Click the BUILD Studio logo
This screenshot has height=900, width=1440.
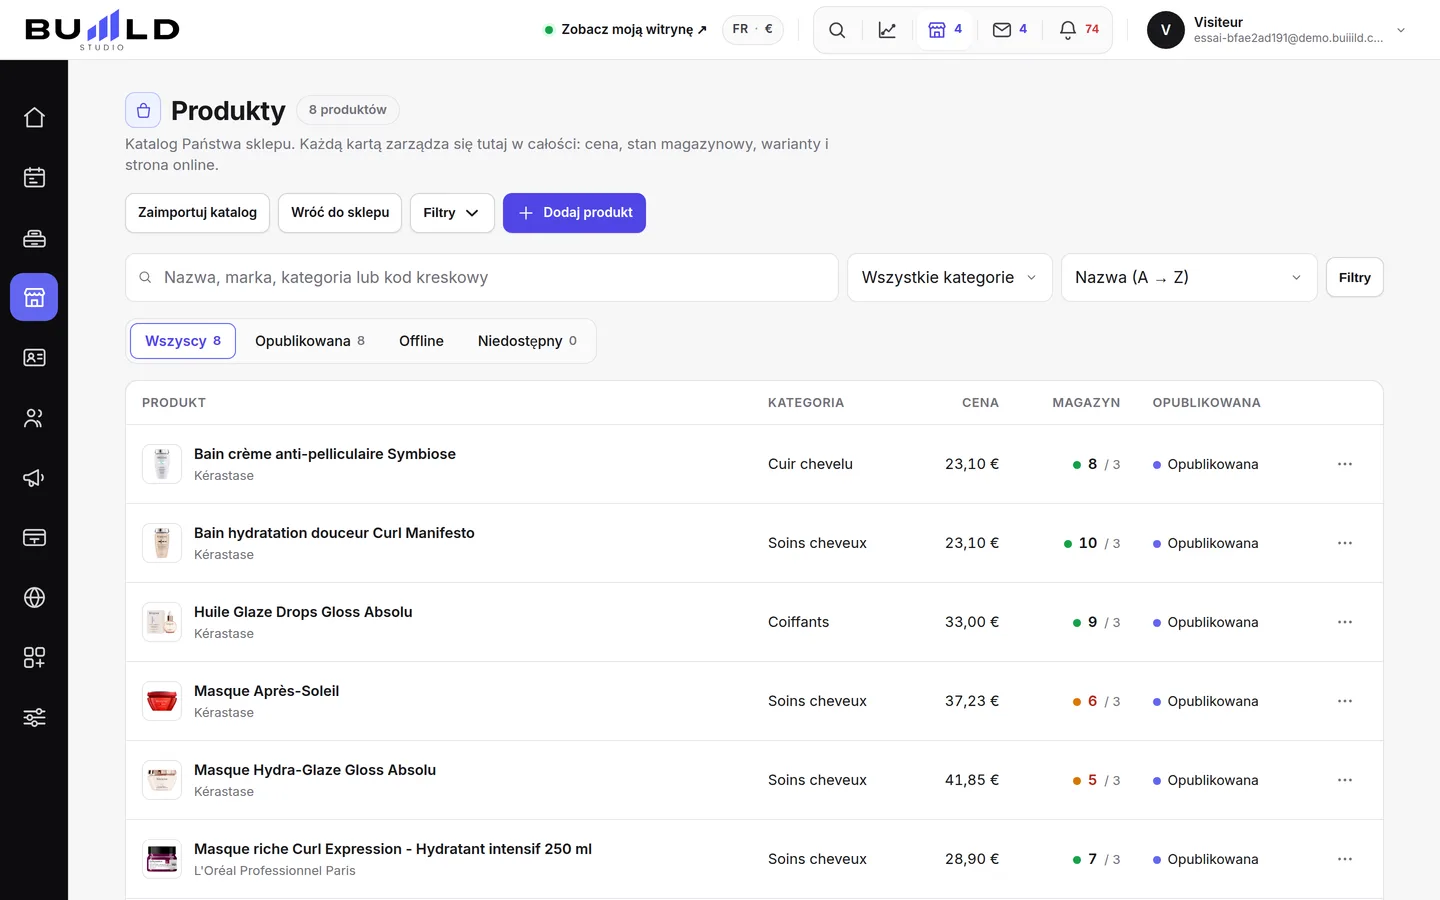pyautogui.click(x=102, y=30)
